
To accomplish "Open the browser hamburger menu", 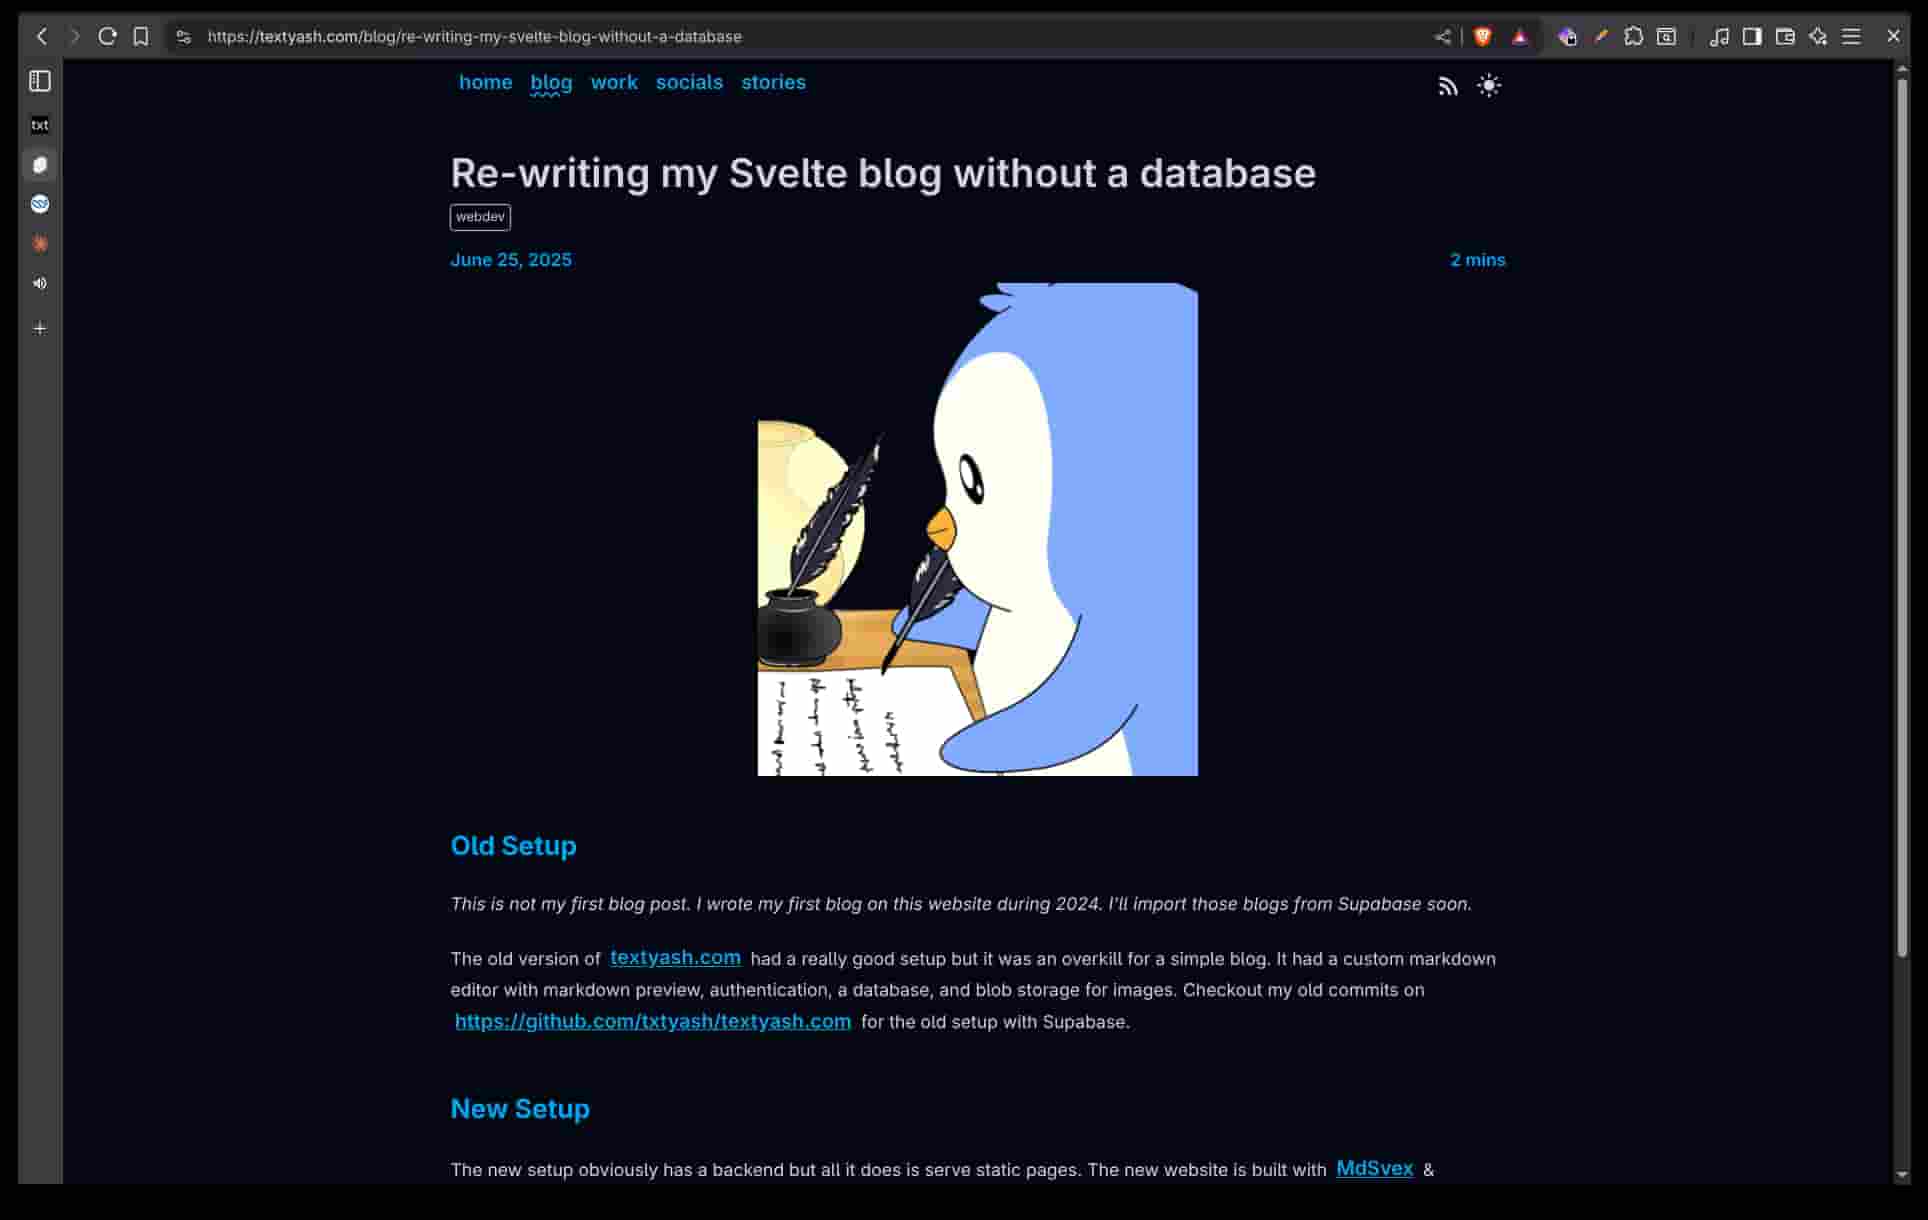I will click(x=1851, y=36).
